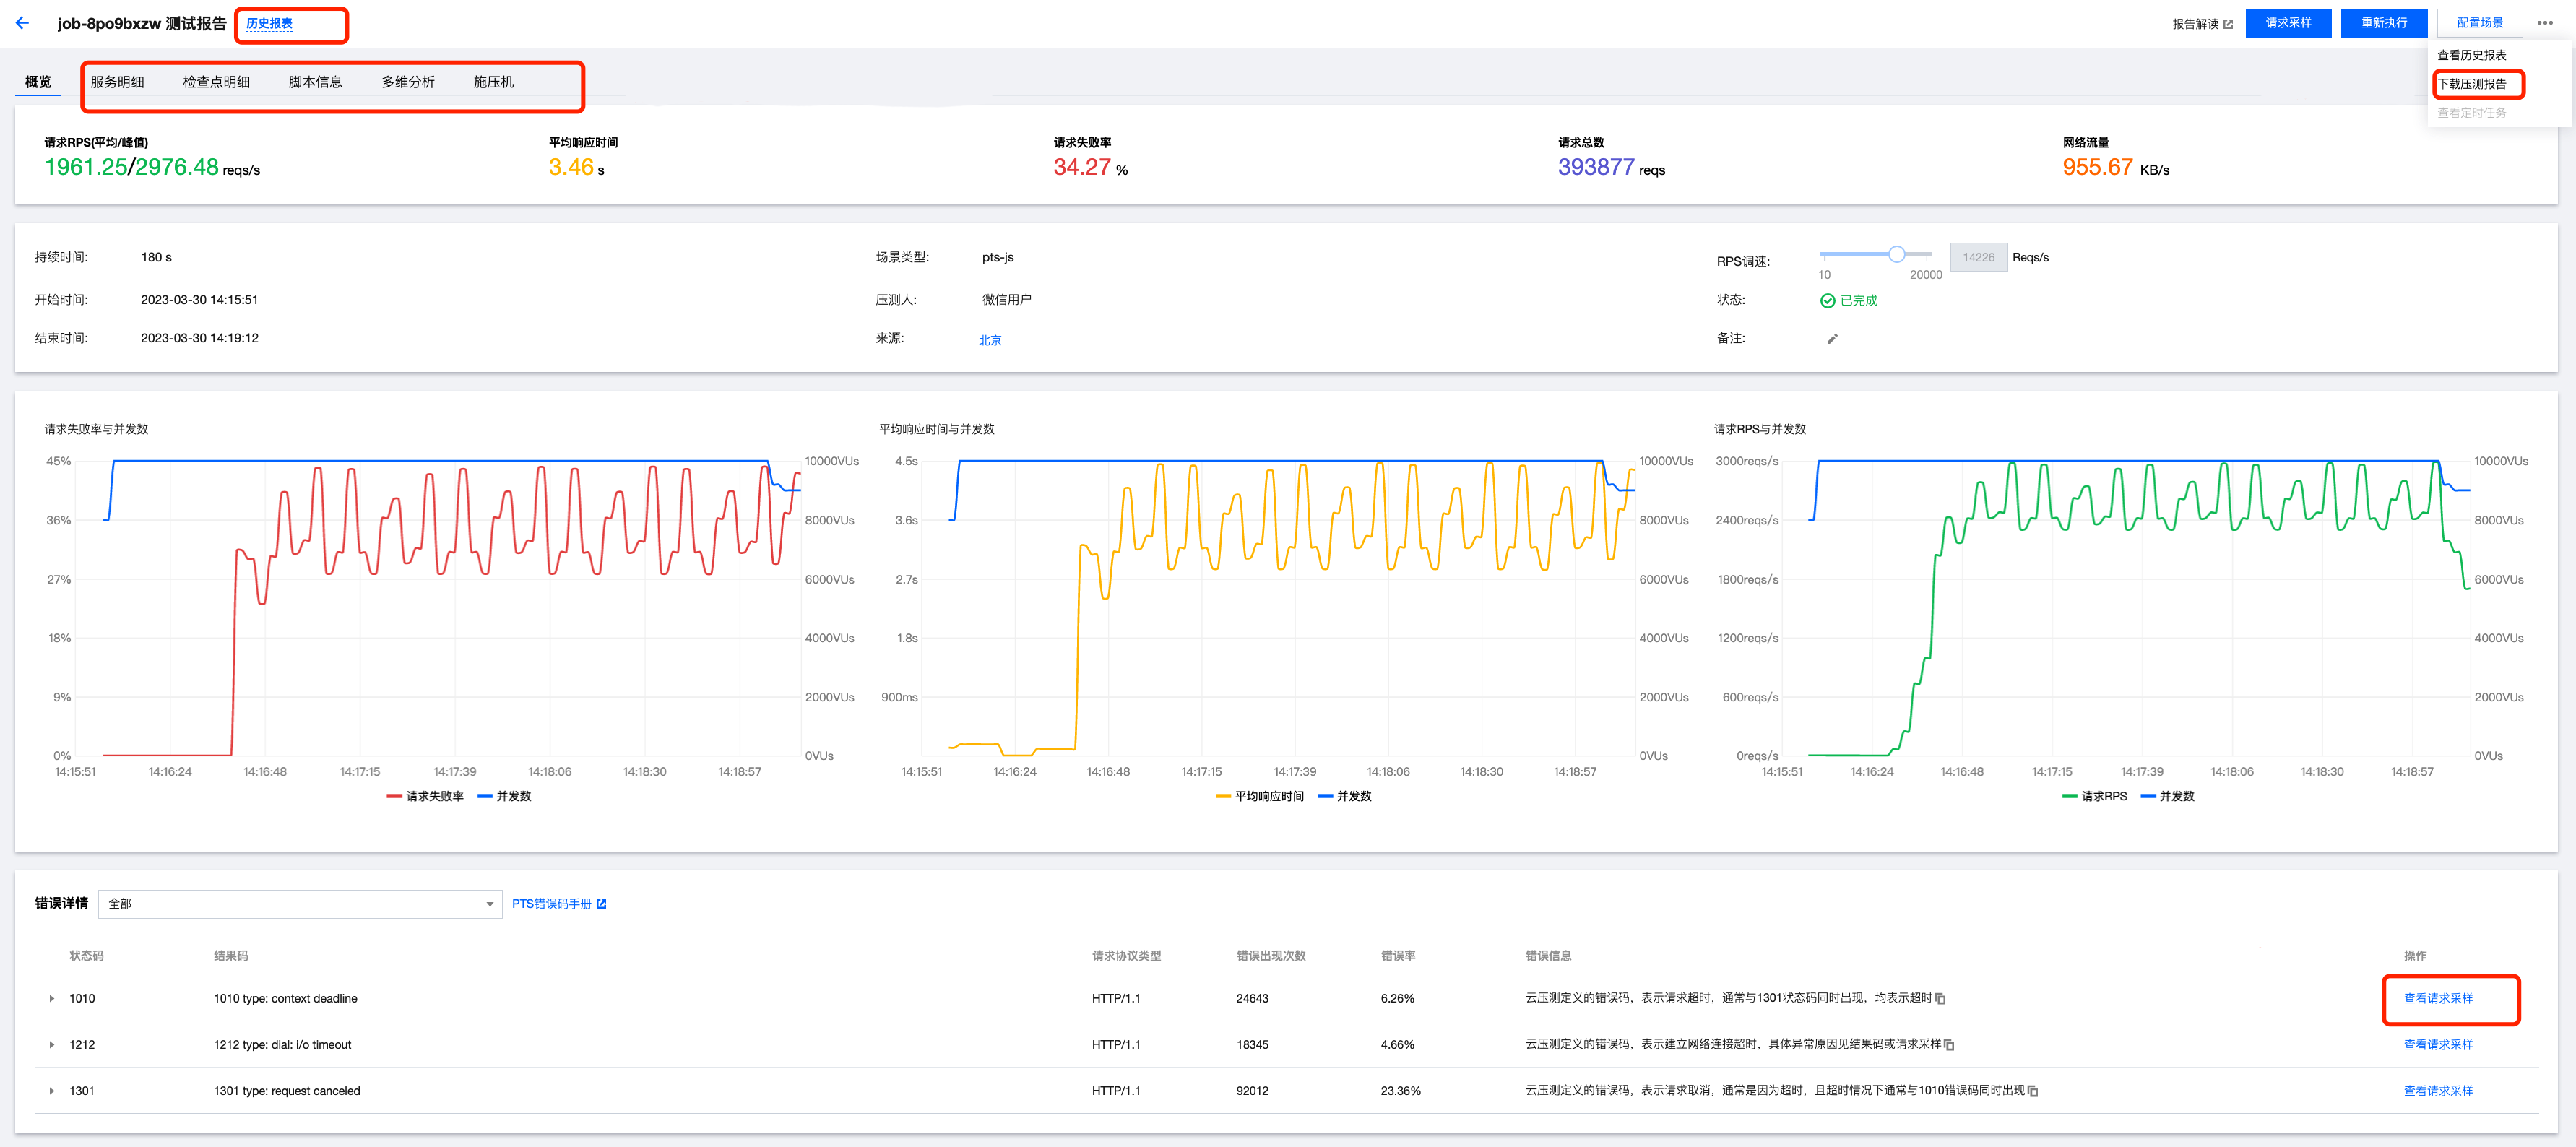Copy the 1010 error message text
Viewport: 2576px width, 1147px height.
pos(1940,999)
